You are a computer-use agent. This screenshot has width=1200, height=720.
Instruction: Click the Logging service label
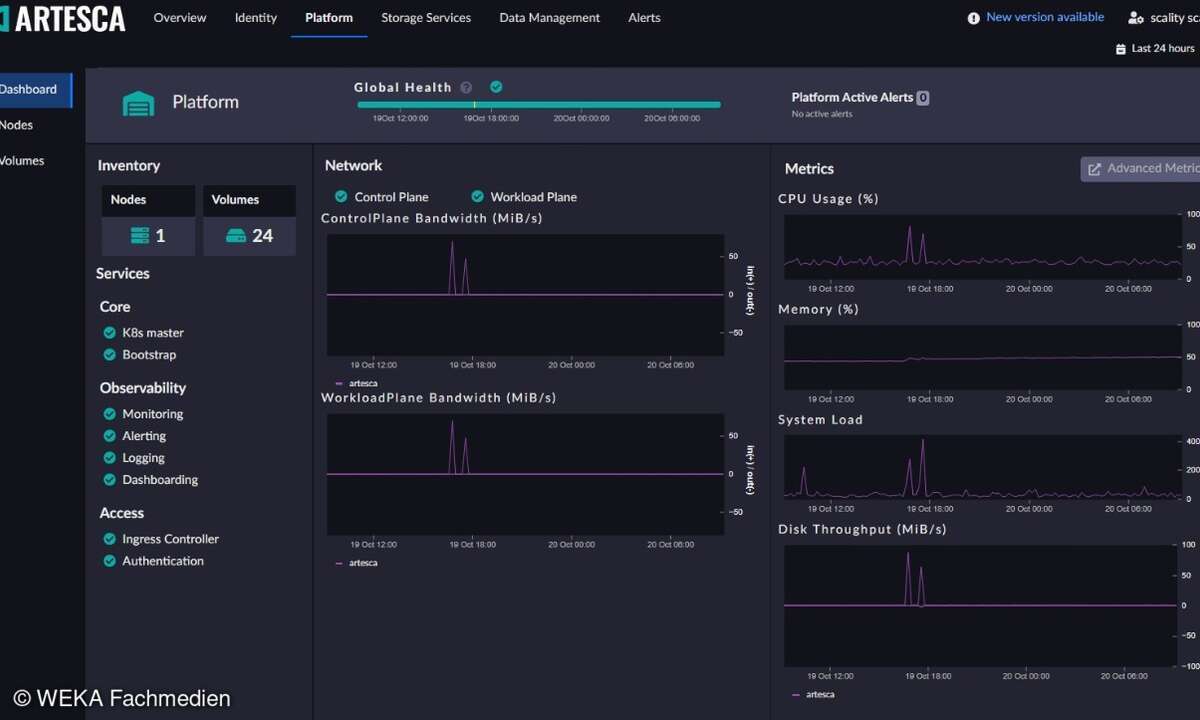(143, 458)
